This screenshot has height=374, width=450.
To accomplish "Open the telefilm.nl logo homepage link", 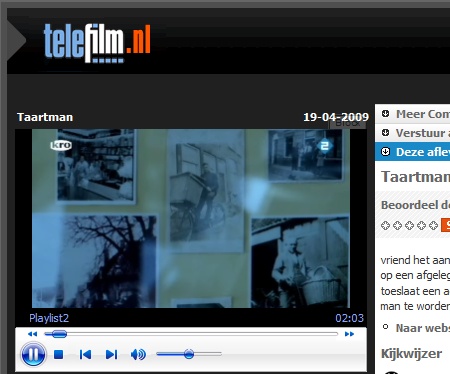I will (97, 43).
